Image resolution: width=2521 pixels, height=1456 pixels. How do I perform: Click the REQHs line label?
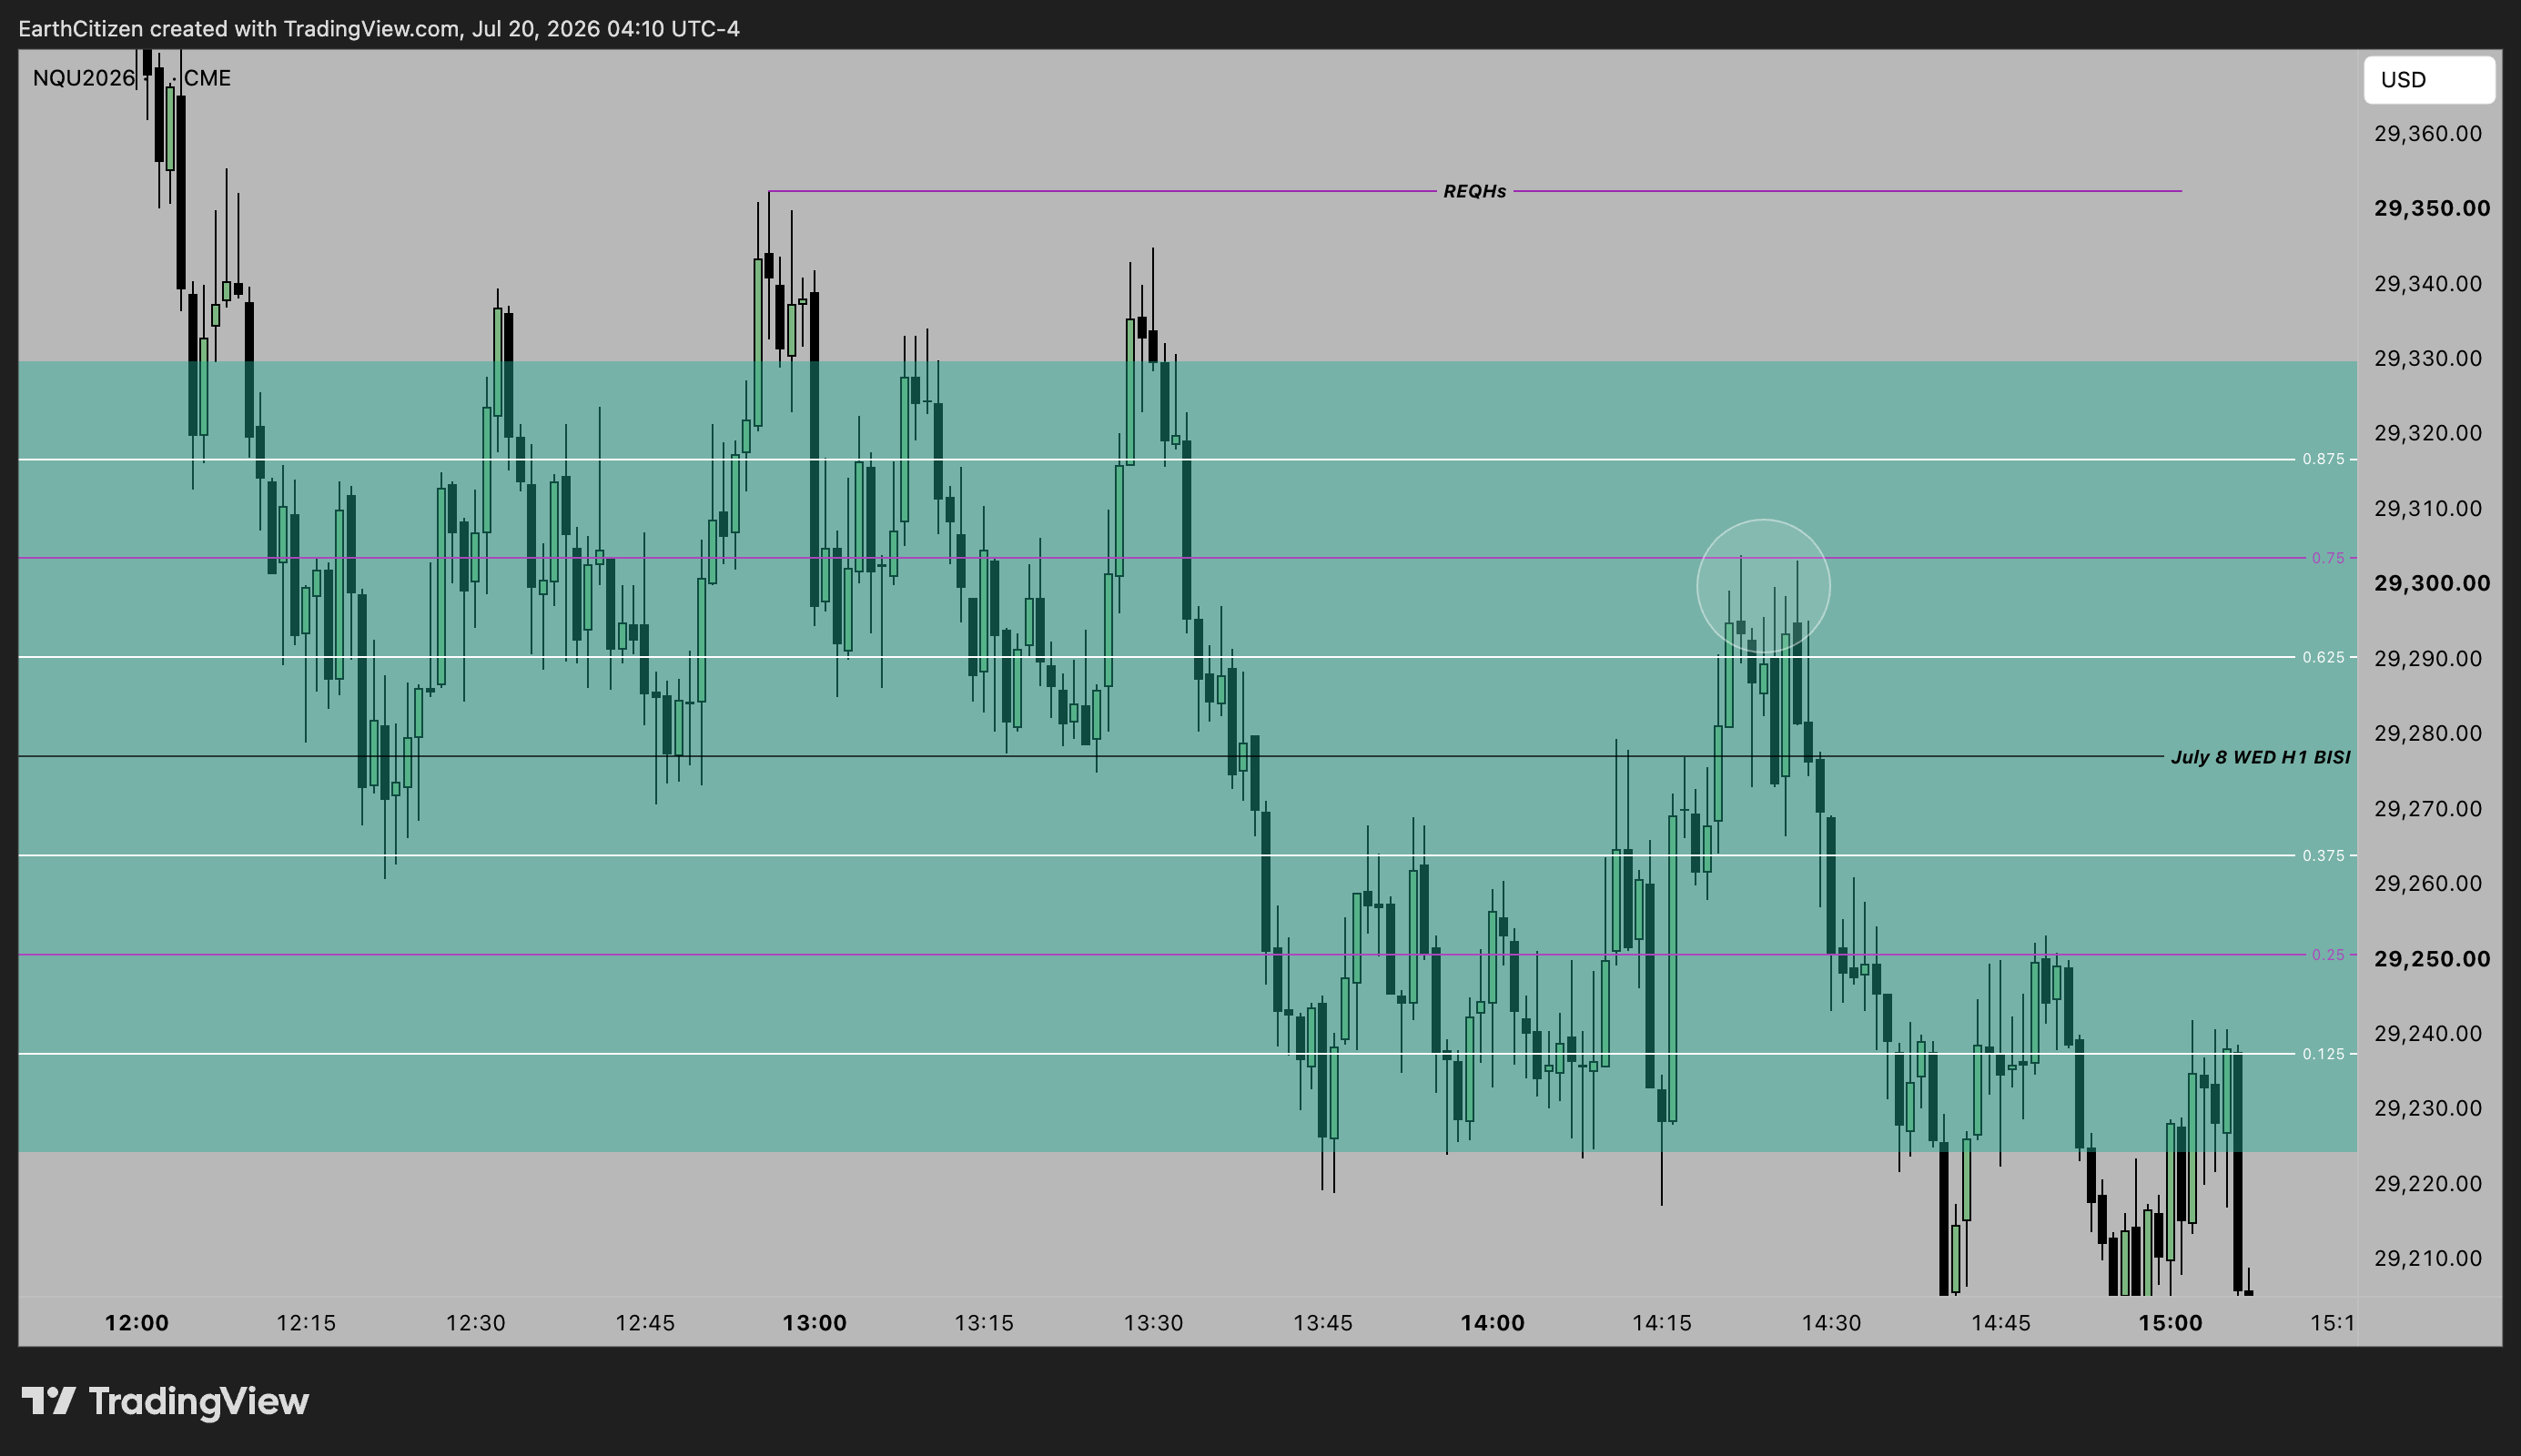point(1474,191)
